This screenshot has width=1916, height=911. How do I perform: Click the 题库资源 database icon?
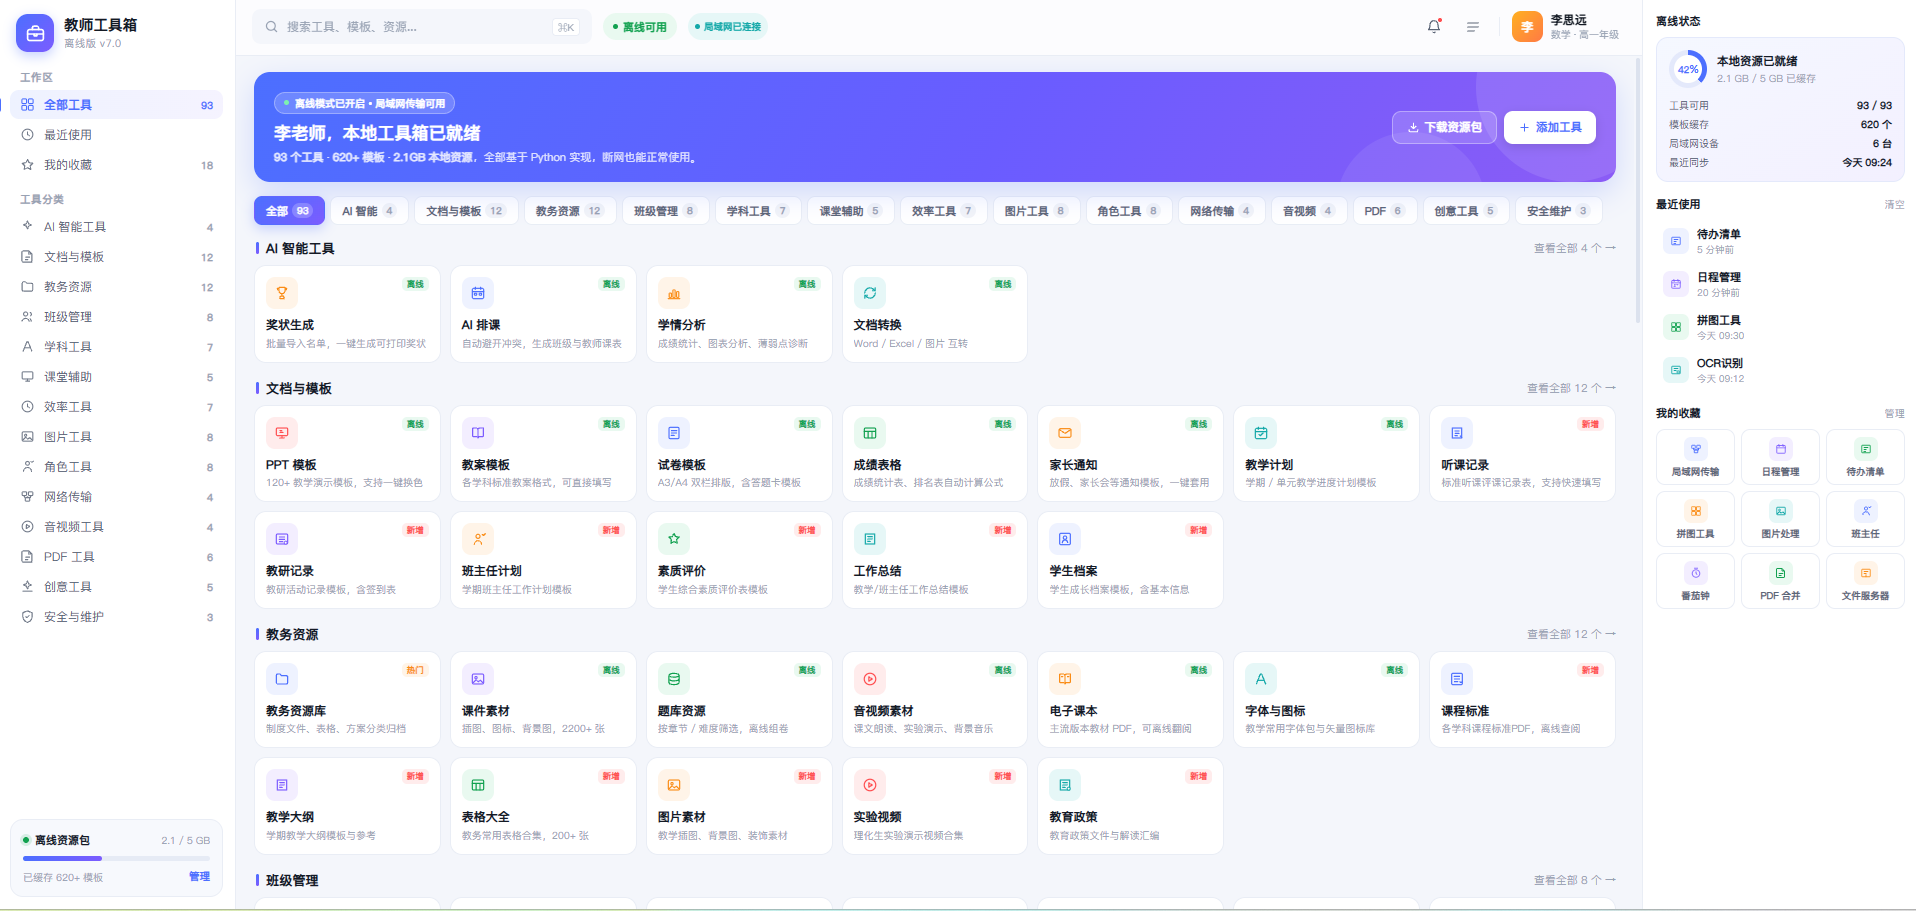point(674,679)
